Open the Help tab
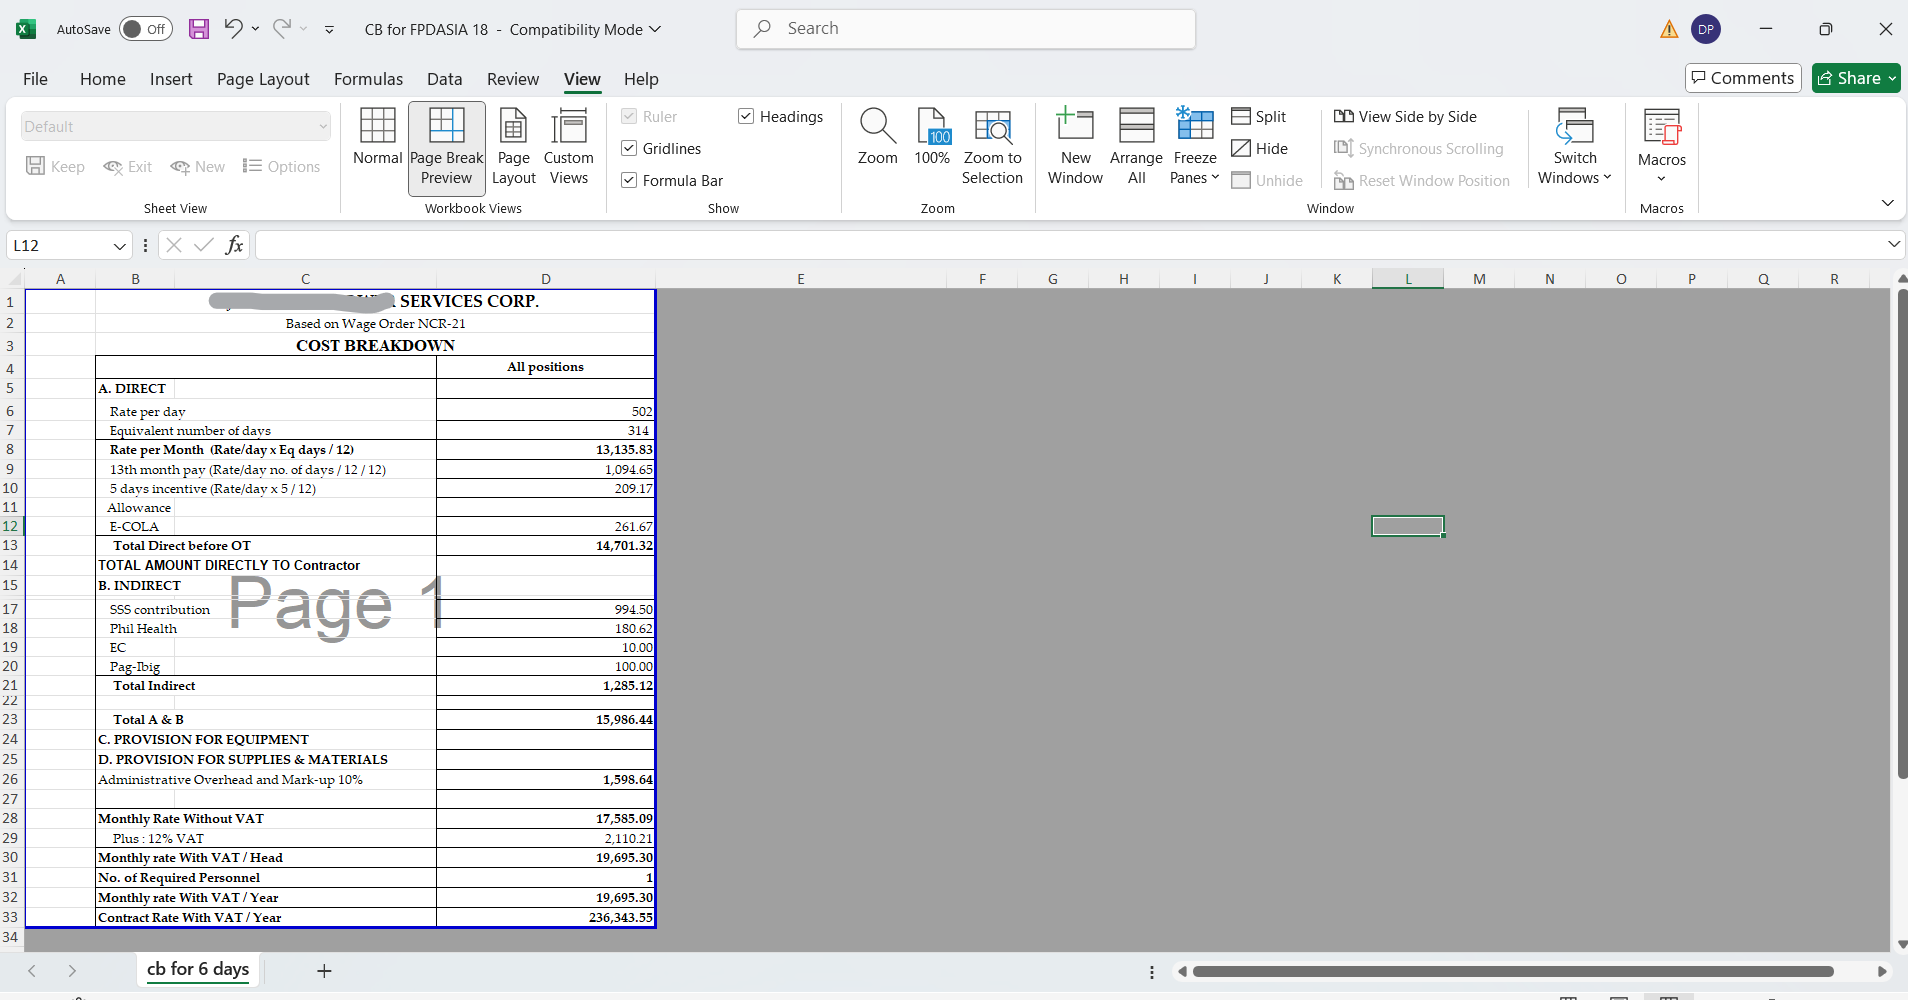Image resolution: width=1908 pixels, height=1000 pixels. point(641,79)
